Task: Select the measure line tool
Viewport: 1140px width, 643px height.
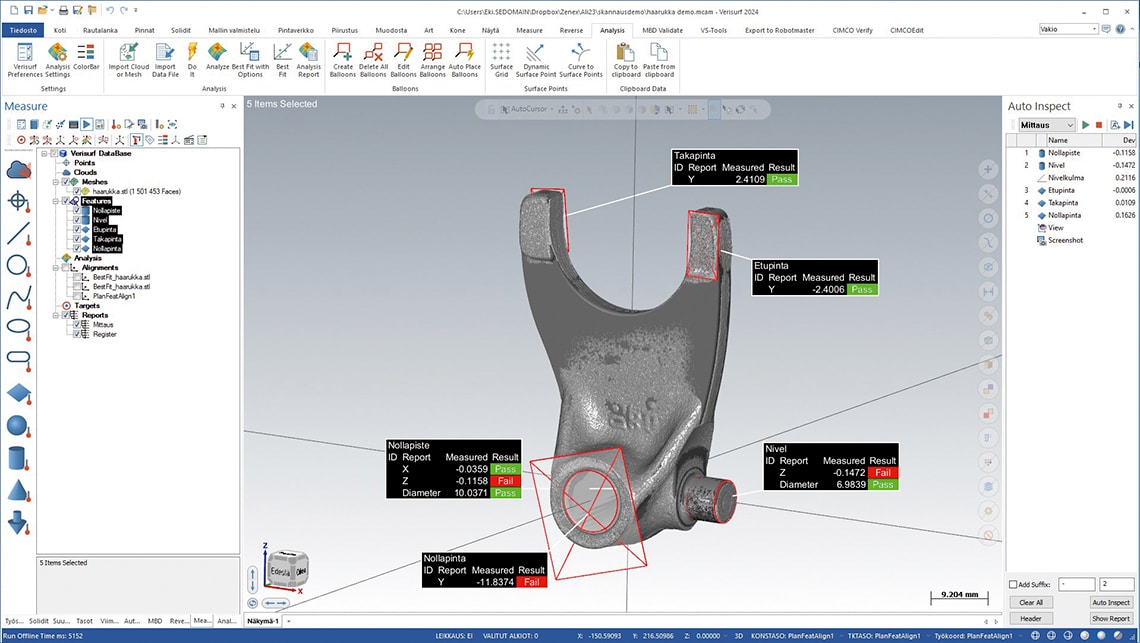Action: point(18,233)
